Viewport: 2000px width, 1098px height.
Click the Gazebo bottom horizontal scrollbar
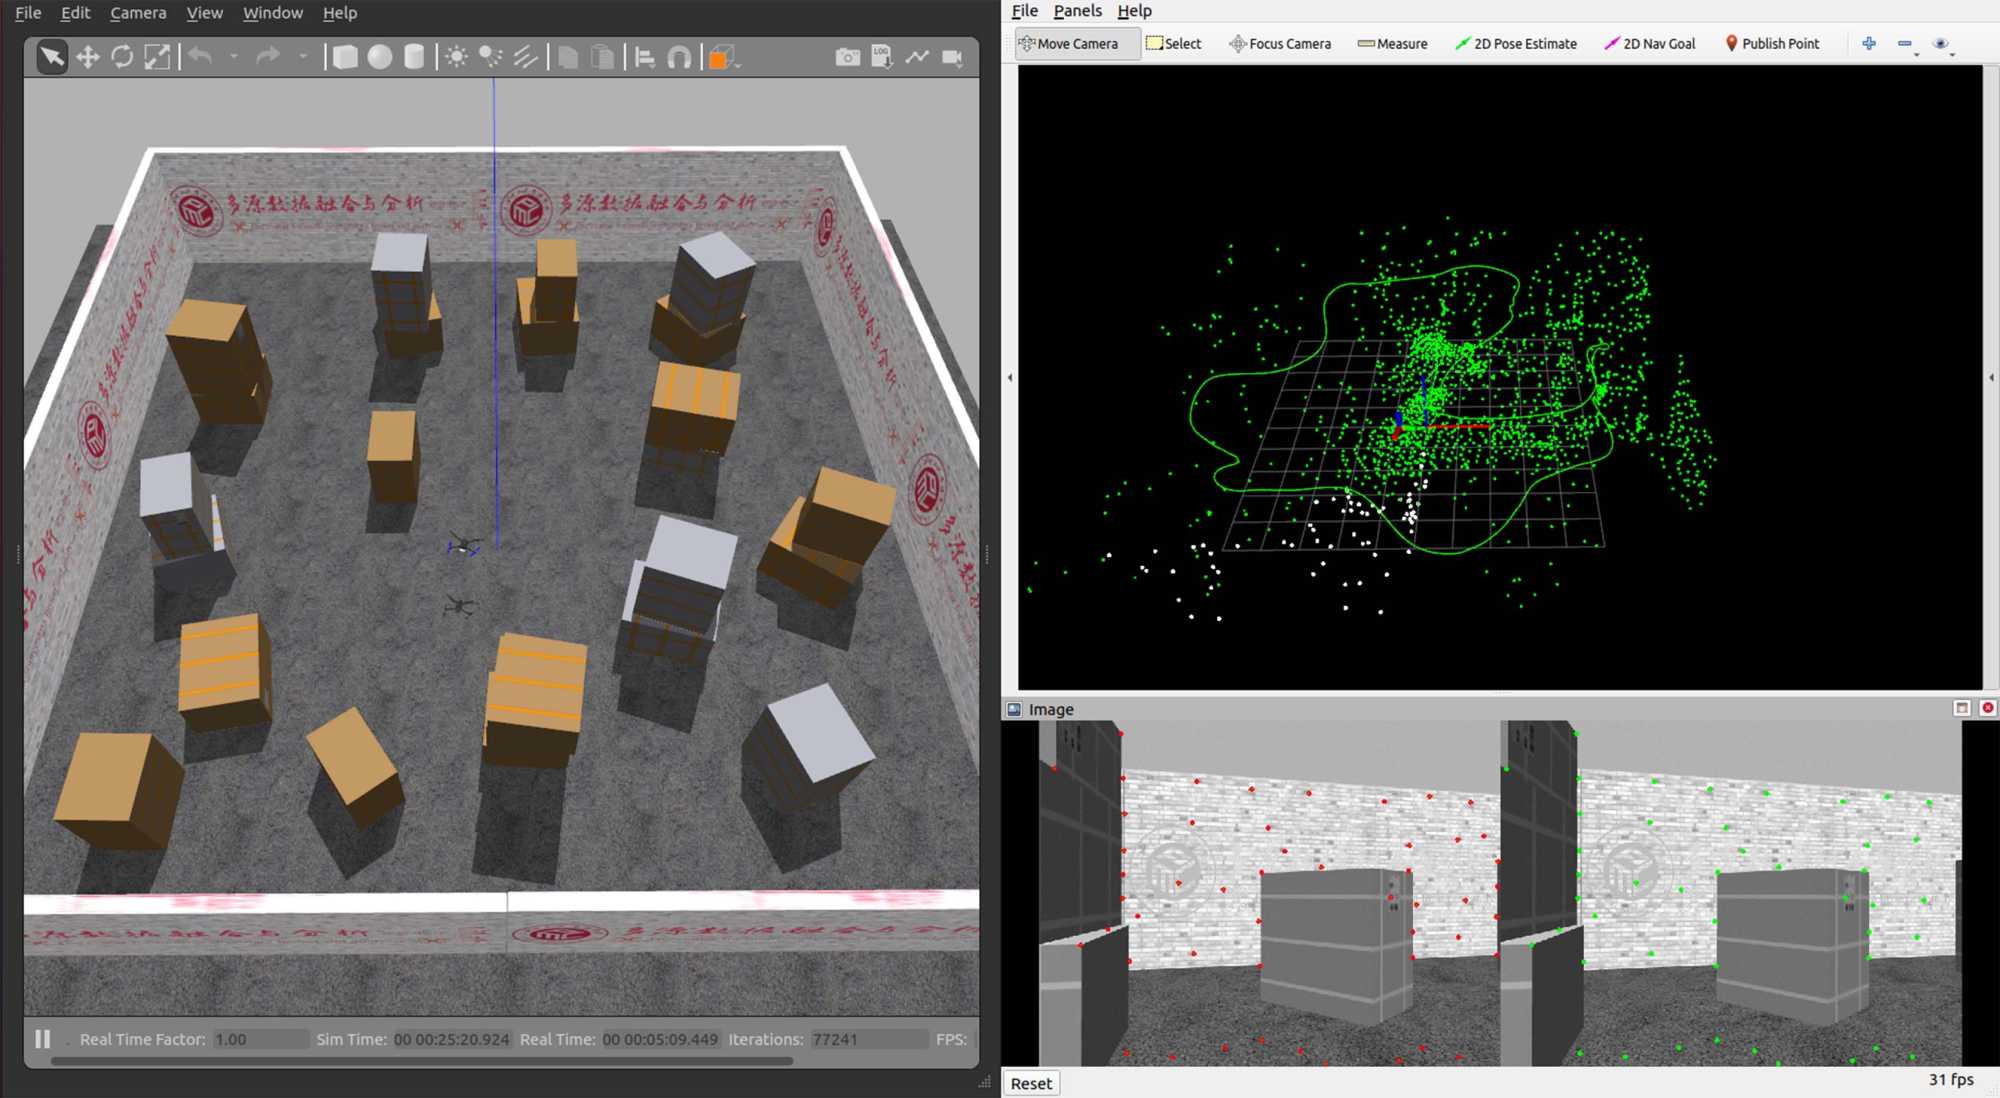[420, 1061]
